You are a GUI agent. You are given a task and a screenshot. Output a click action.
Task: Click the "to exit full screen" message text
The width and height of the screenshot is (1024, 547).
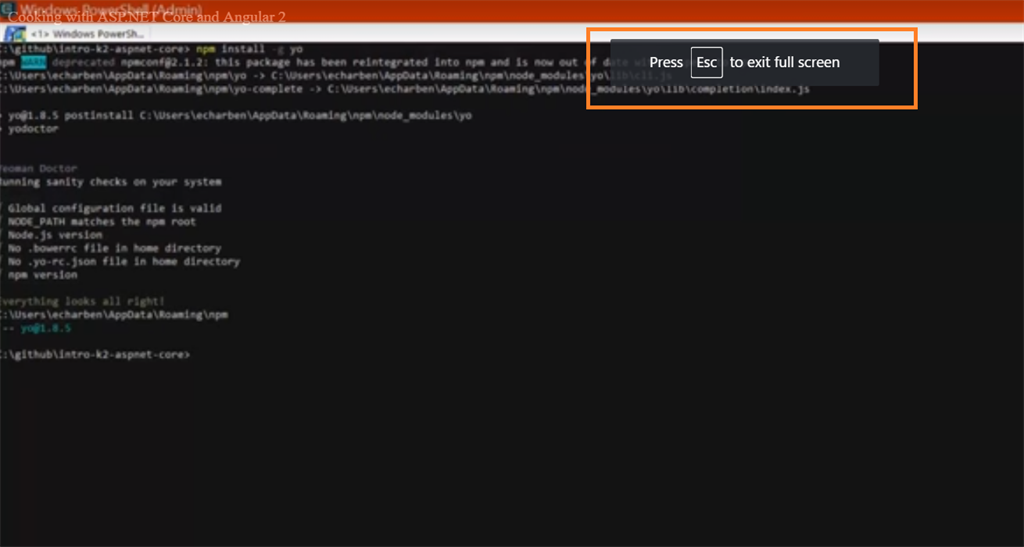tap(784, 63)
